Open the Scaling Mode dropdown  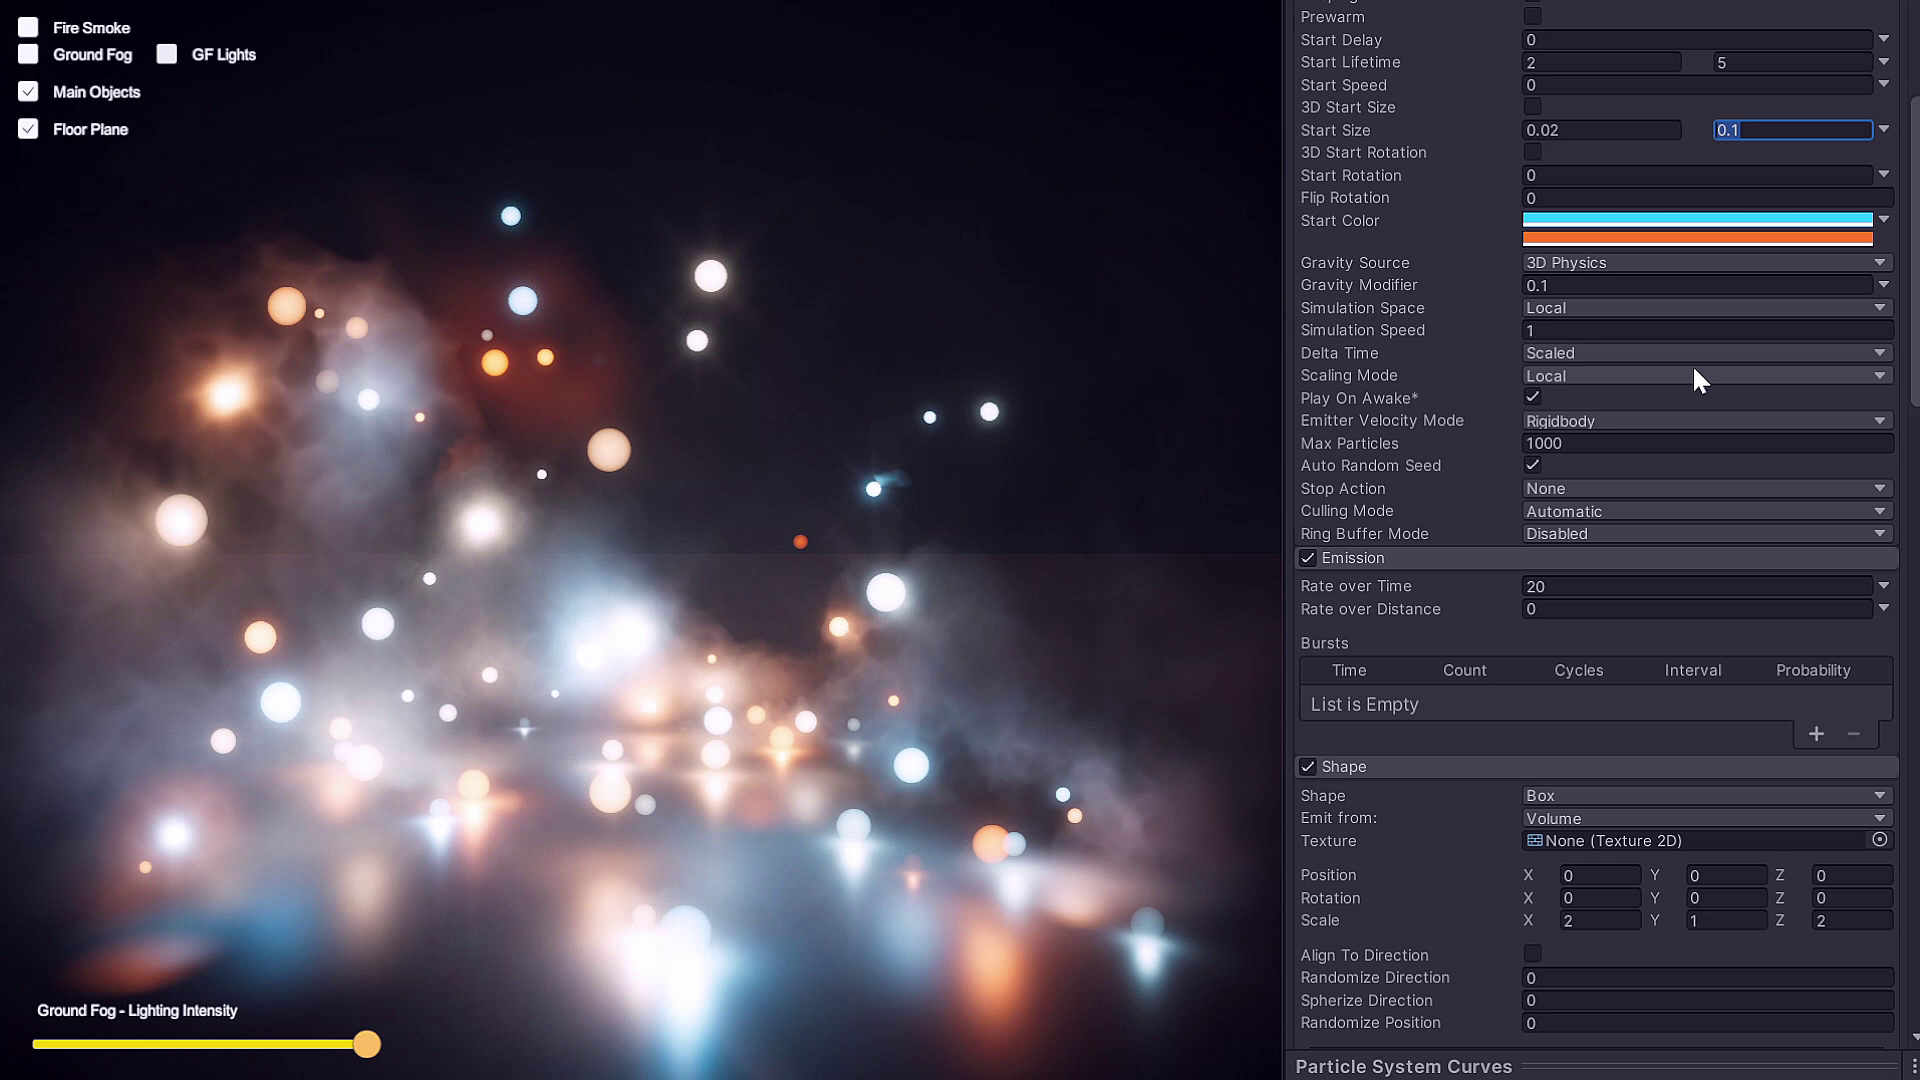(x=1707, y=376)
